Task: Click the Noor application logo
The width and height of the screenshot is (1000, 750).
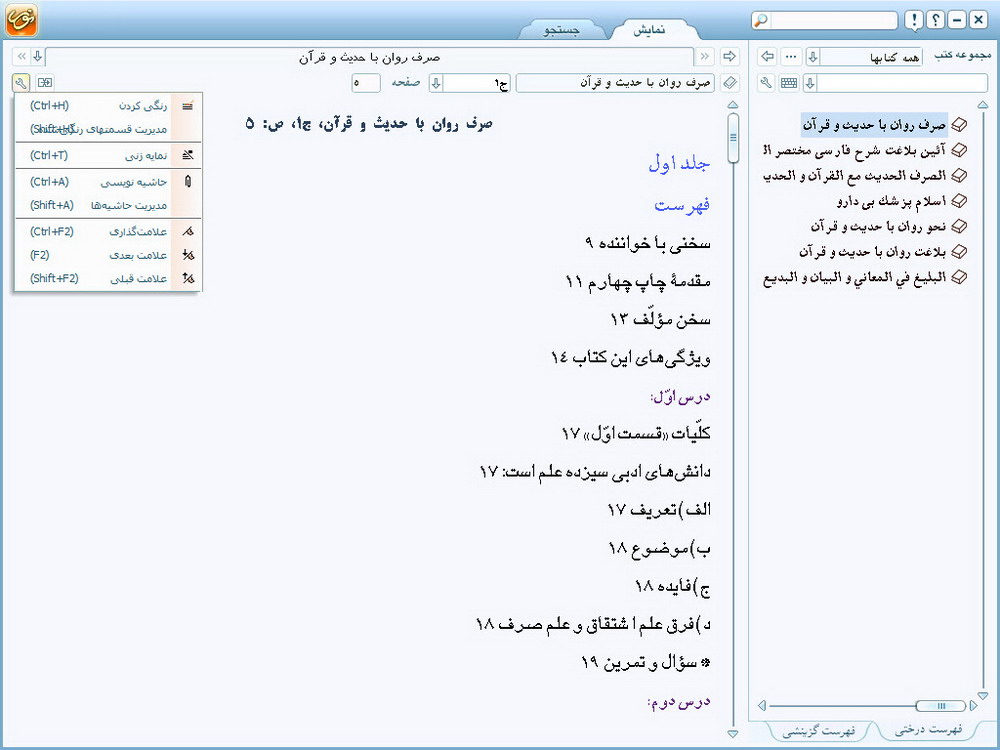Action: [x=22, y=19]
